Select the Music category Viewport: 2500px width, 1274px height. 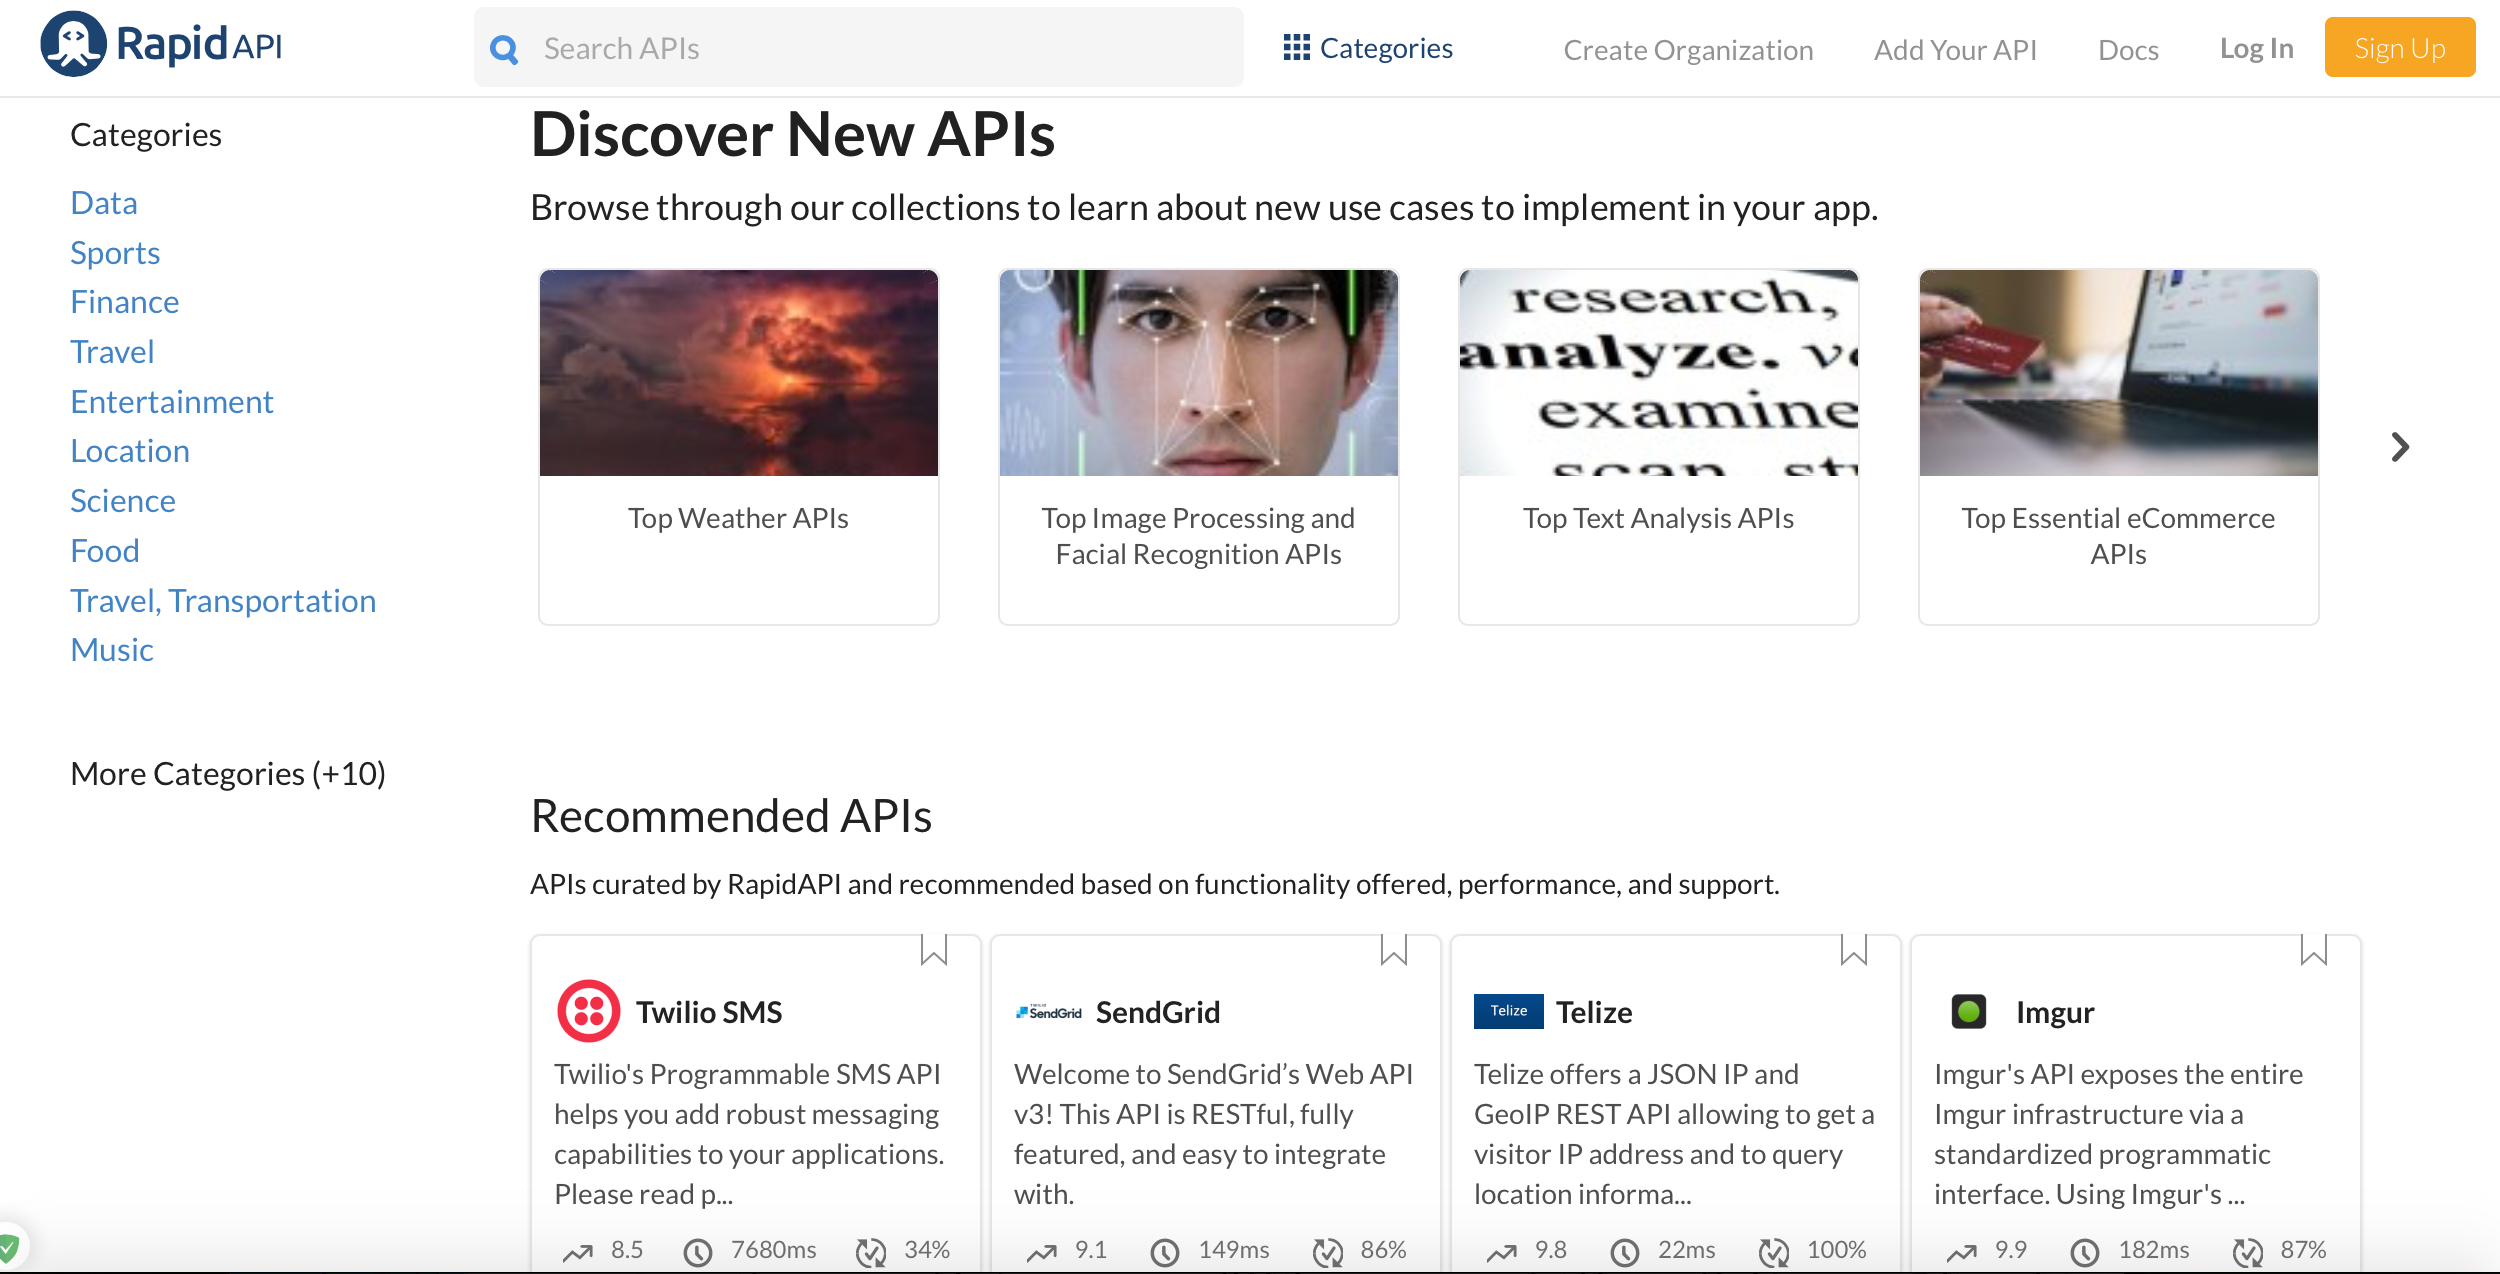112,650
